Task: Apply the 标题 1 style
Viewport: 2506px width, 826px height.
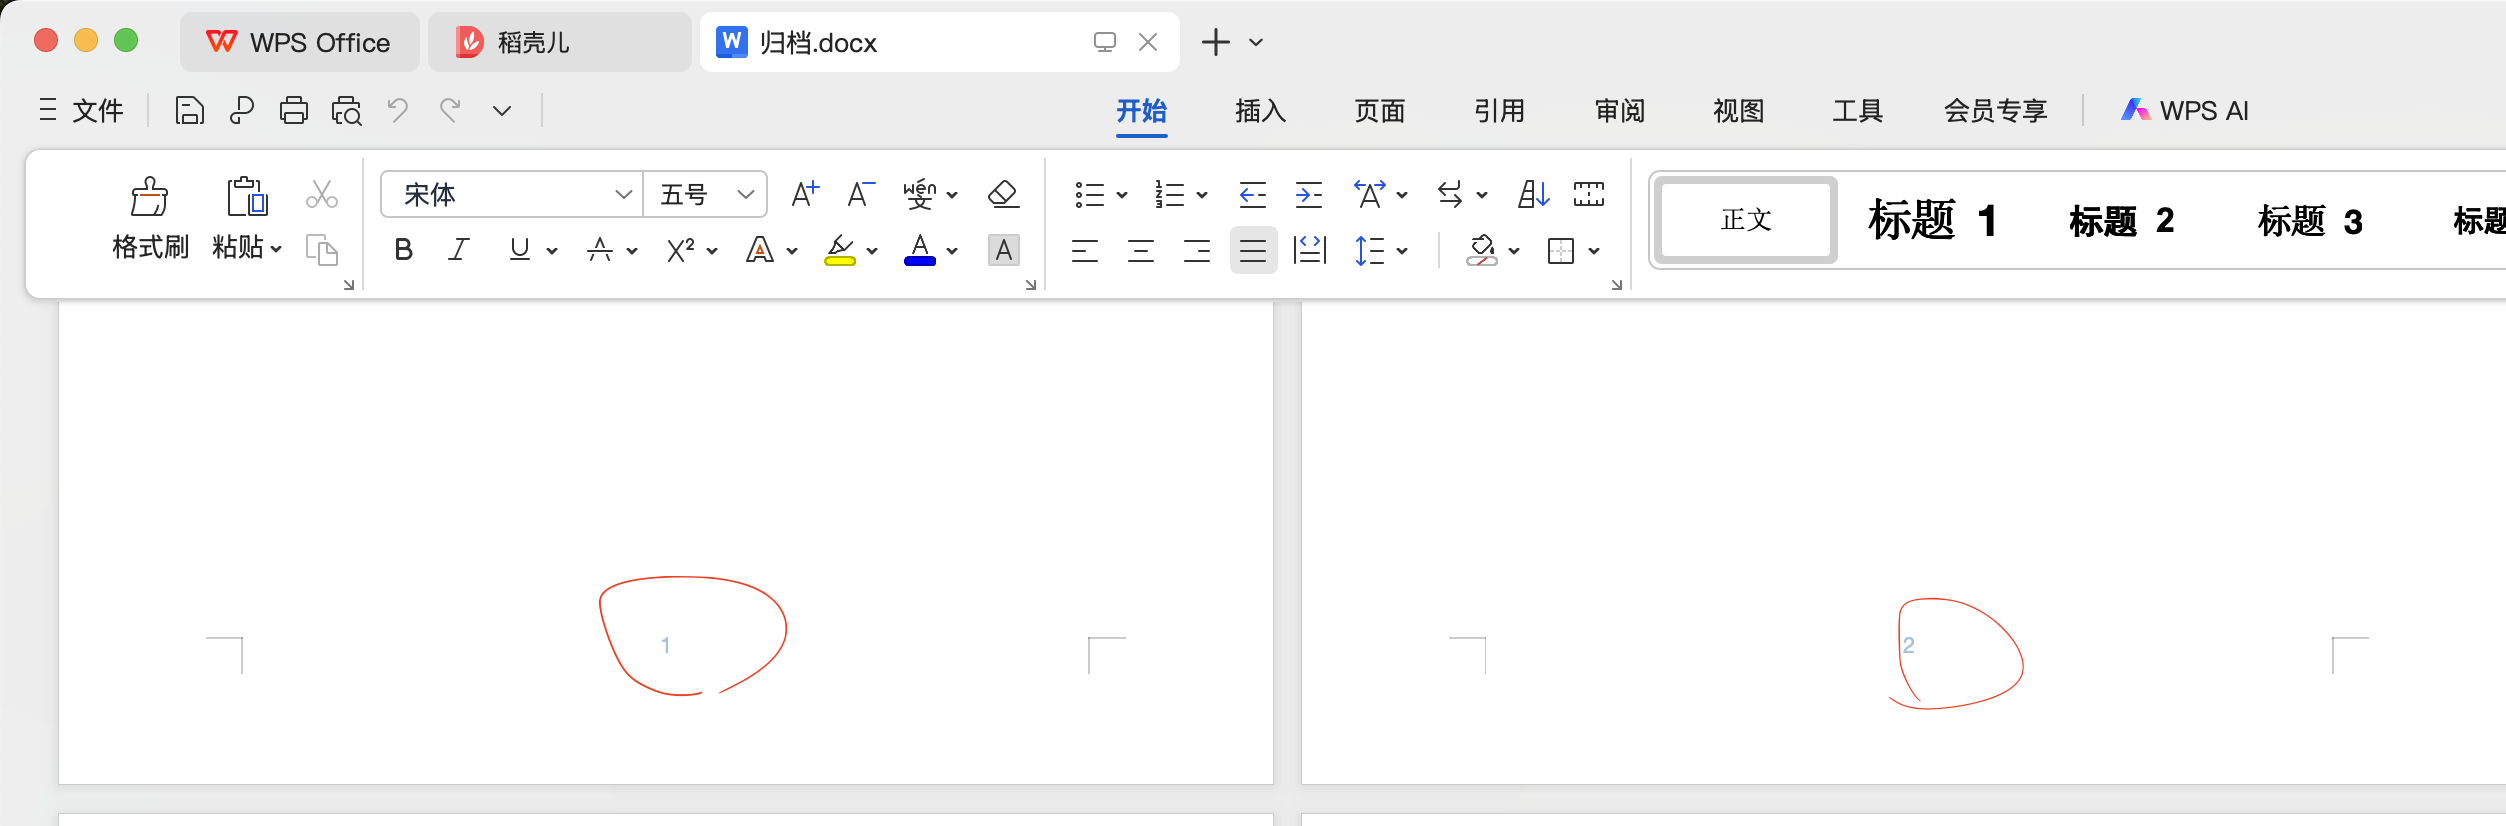Action: click(x=1932, y=220)
